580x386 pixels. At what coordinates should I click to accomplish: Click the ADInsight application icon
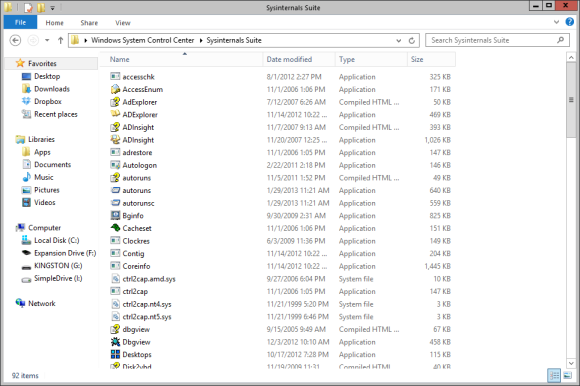(x=115, y=140)
